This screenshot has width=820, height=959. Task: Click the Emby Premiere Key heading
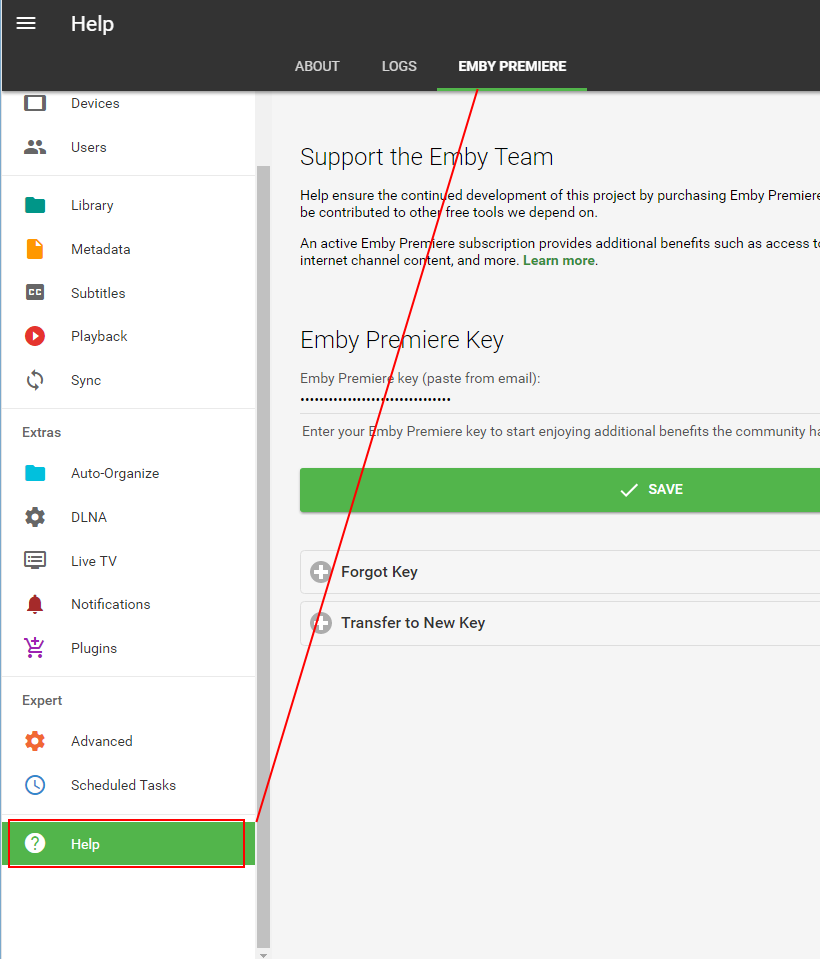402,339
